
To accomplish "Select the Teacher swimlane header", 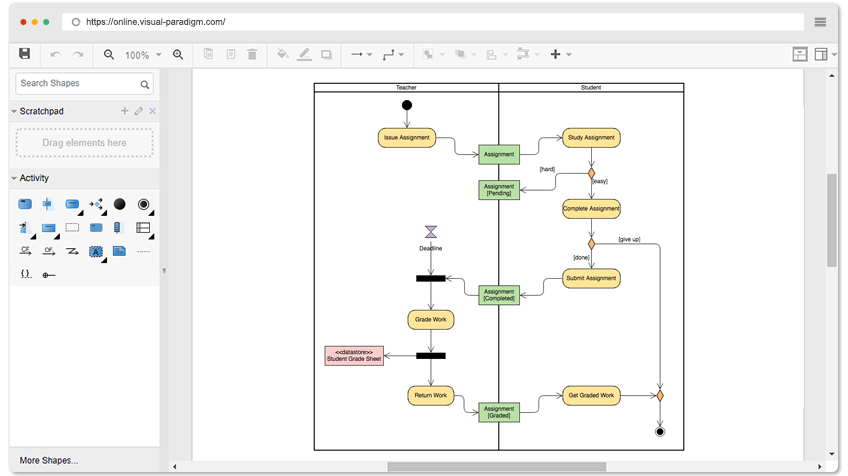I will coord(406,88).
